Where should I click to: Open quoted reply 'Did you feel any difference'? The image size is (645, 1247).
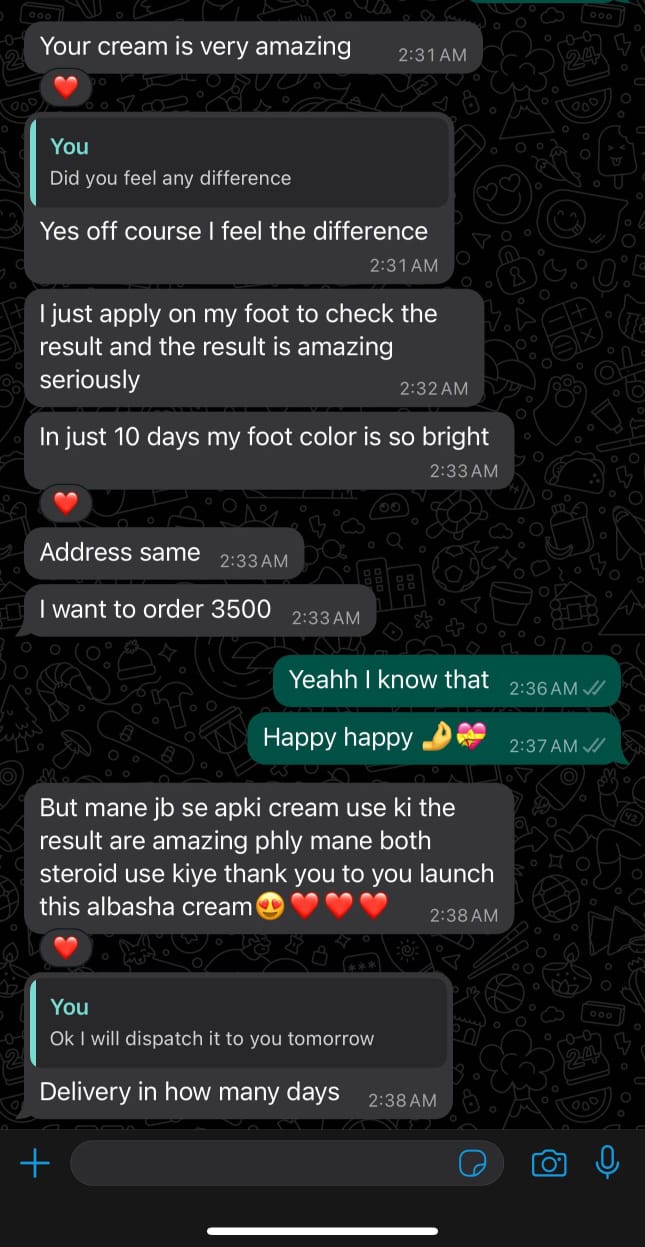pos(239,163)
